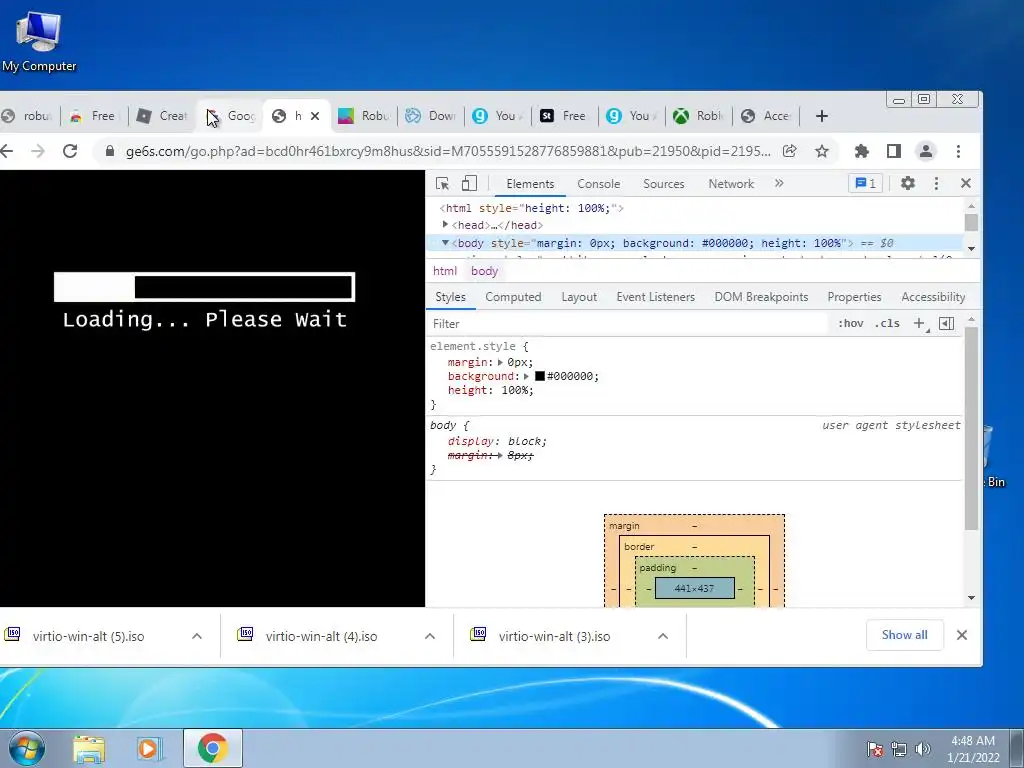1024x768 pixels.
Task: Show more DevTools tabs chevron
Action: pyautogui.click(x=778, y=184)
